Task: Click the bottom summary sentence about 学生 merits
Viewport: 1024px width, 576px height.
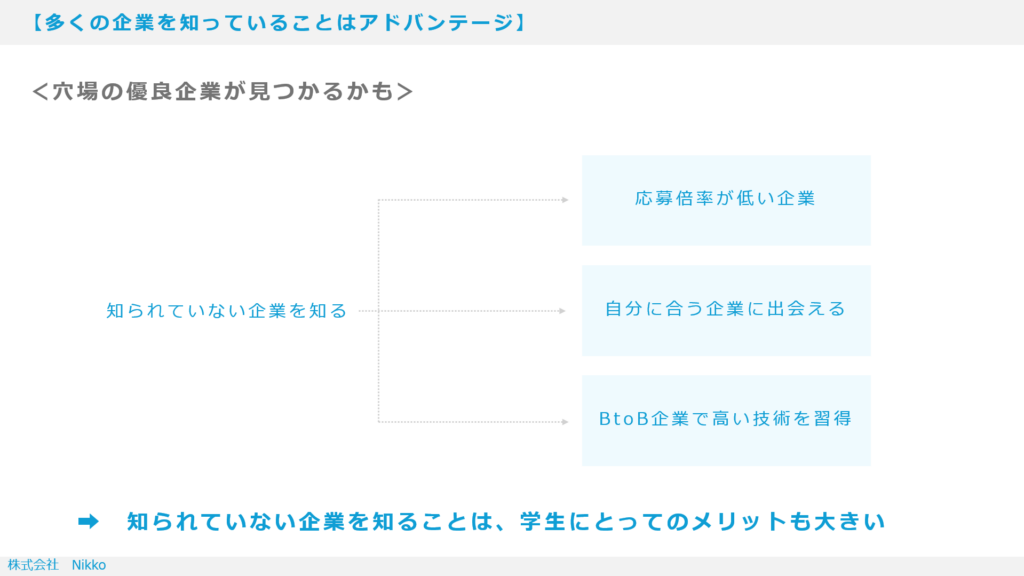Action: [506, 521]
